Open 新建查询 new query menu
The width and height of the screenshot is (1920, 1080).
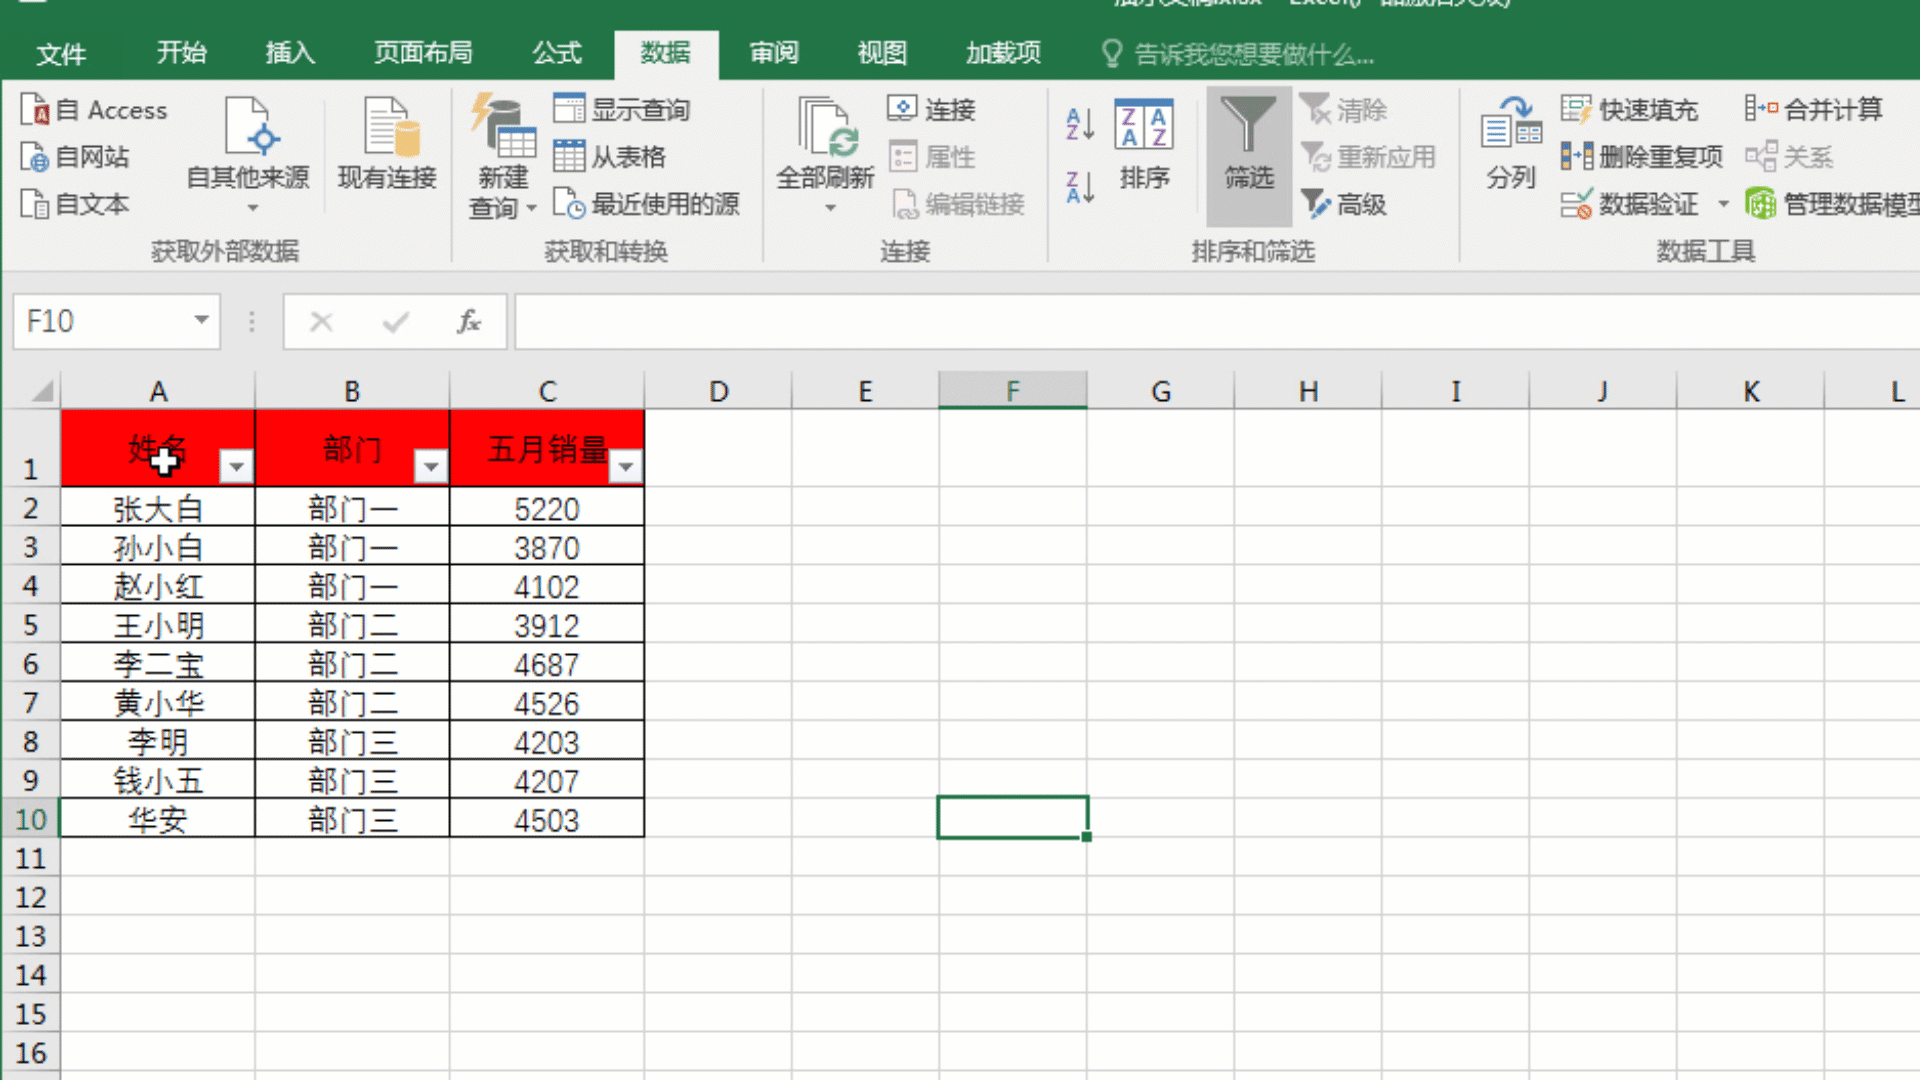(503, 157)
